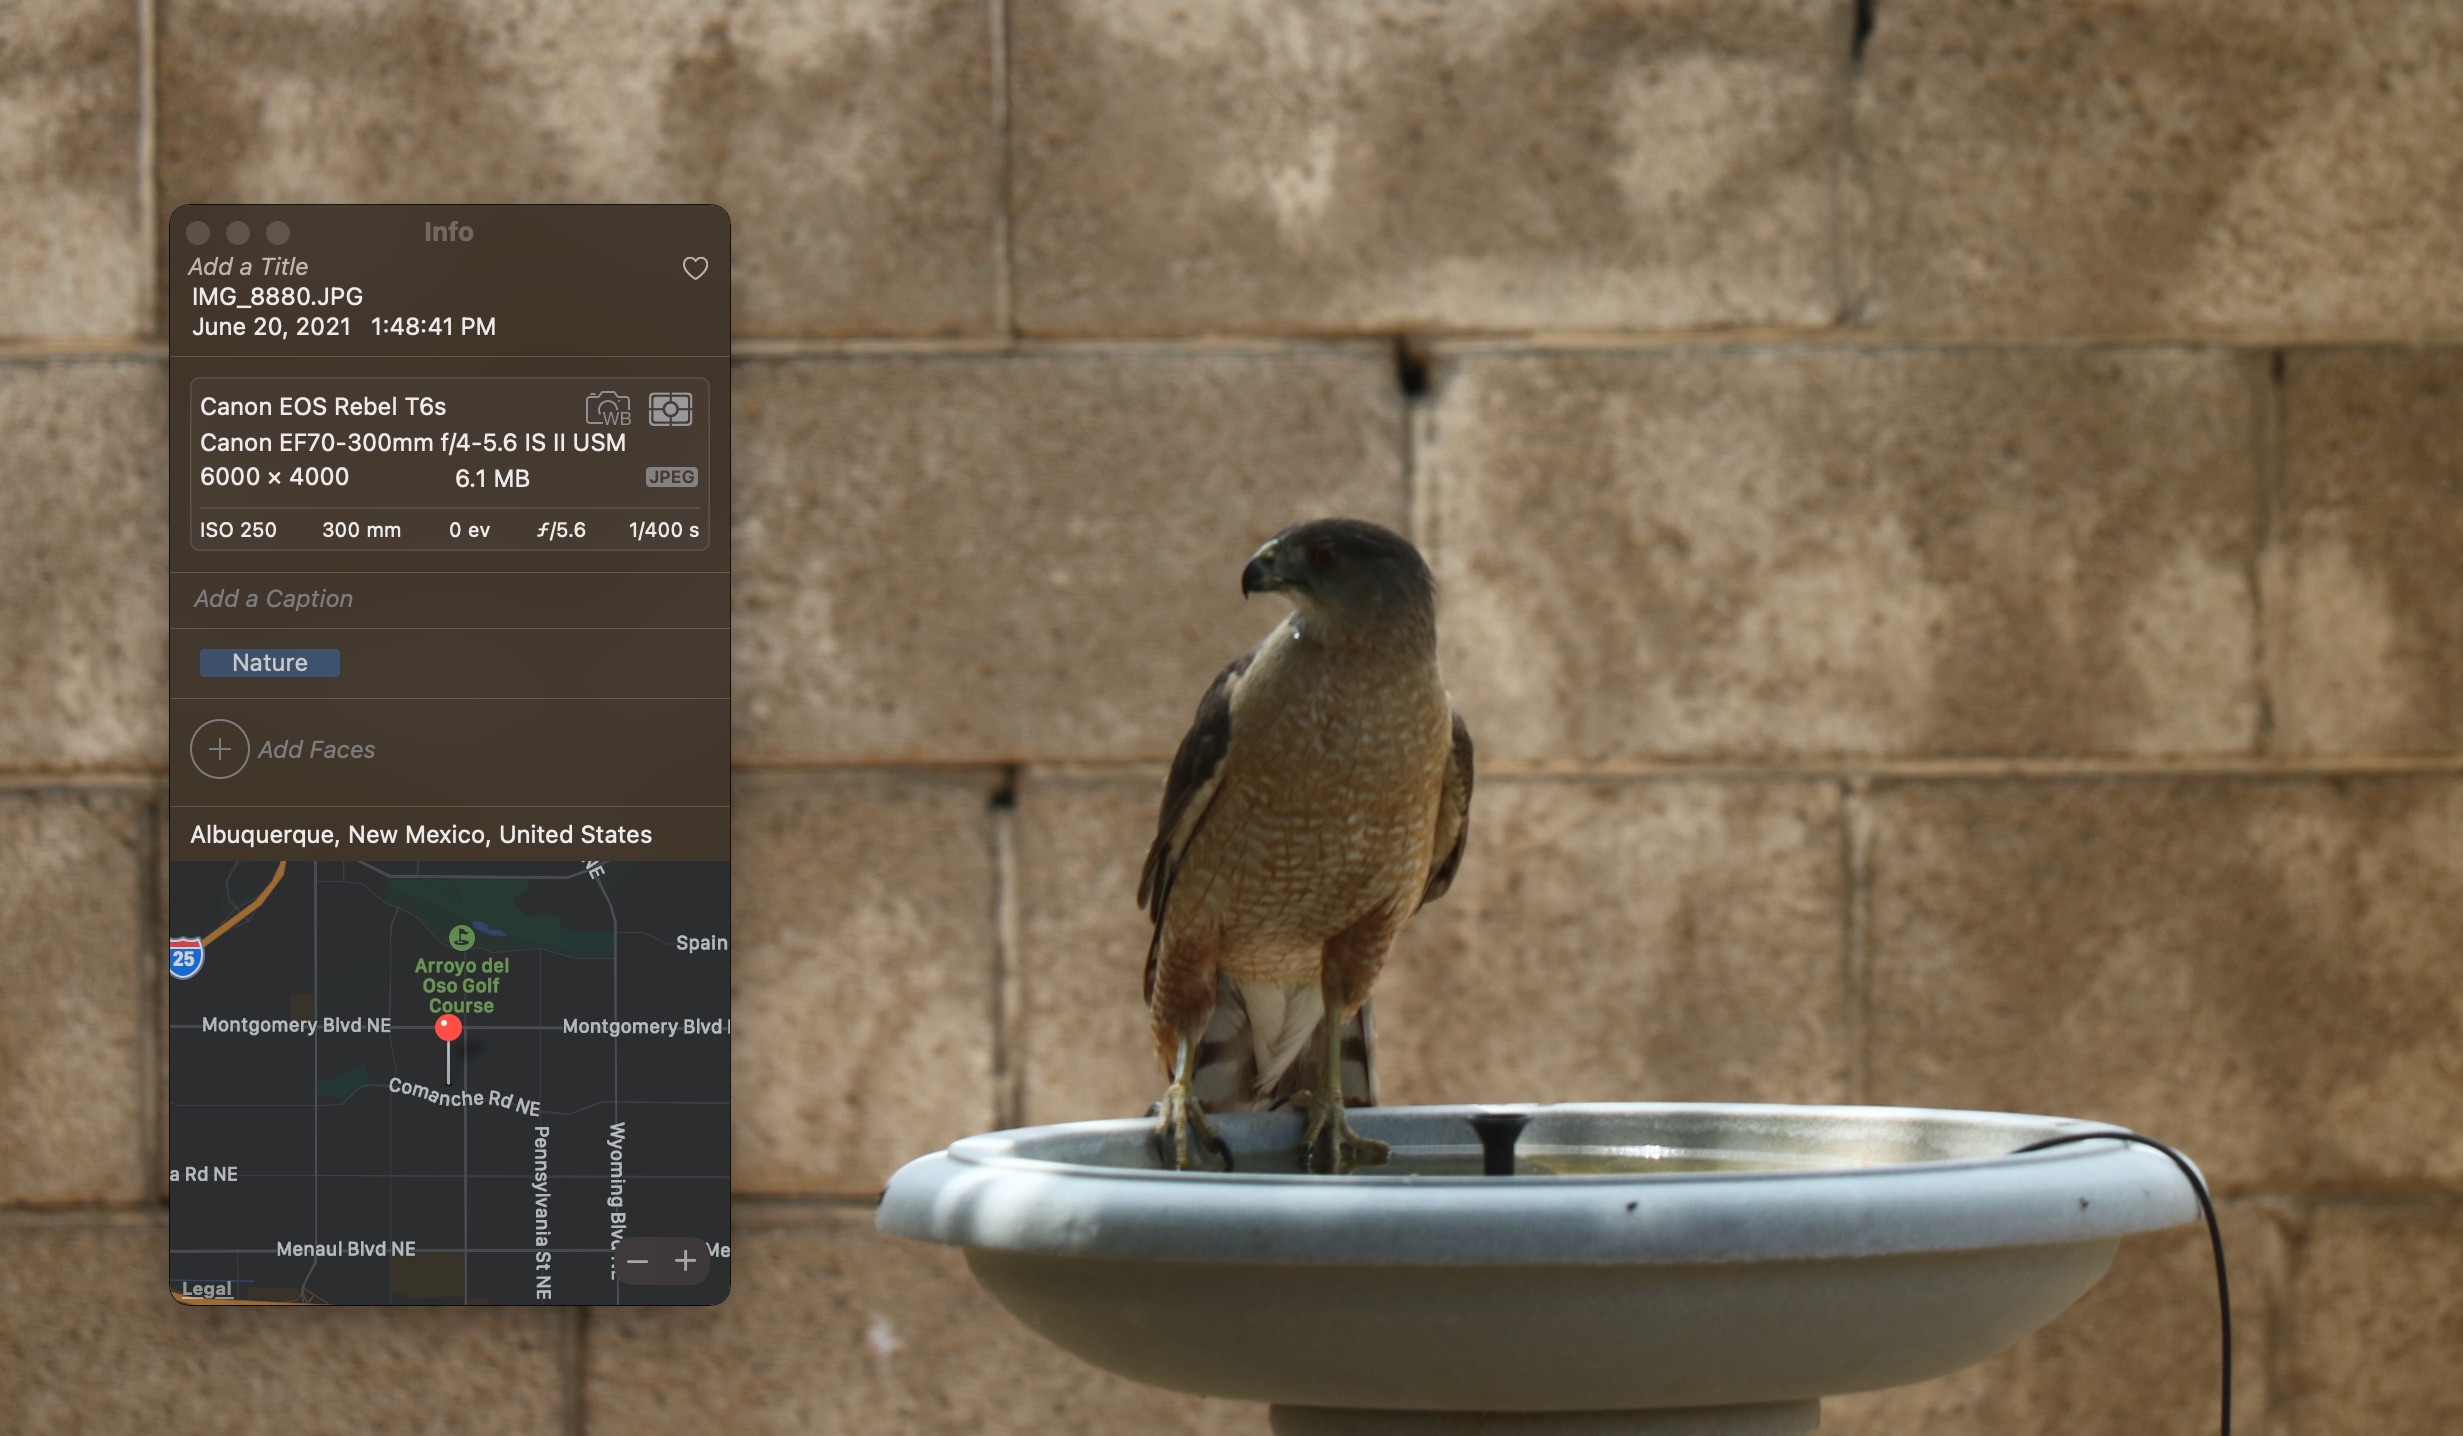Click the JPEG format badge

point(671,477)
